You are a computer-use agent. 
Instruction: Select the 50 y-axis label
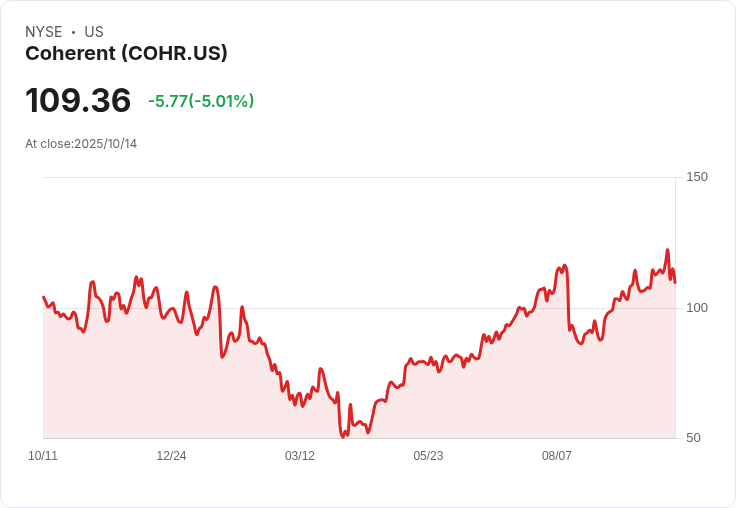[x=693, y=438]
